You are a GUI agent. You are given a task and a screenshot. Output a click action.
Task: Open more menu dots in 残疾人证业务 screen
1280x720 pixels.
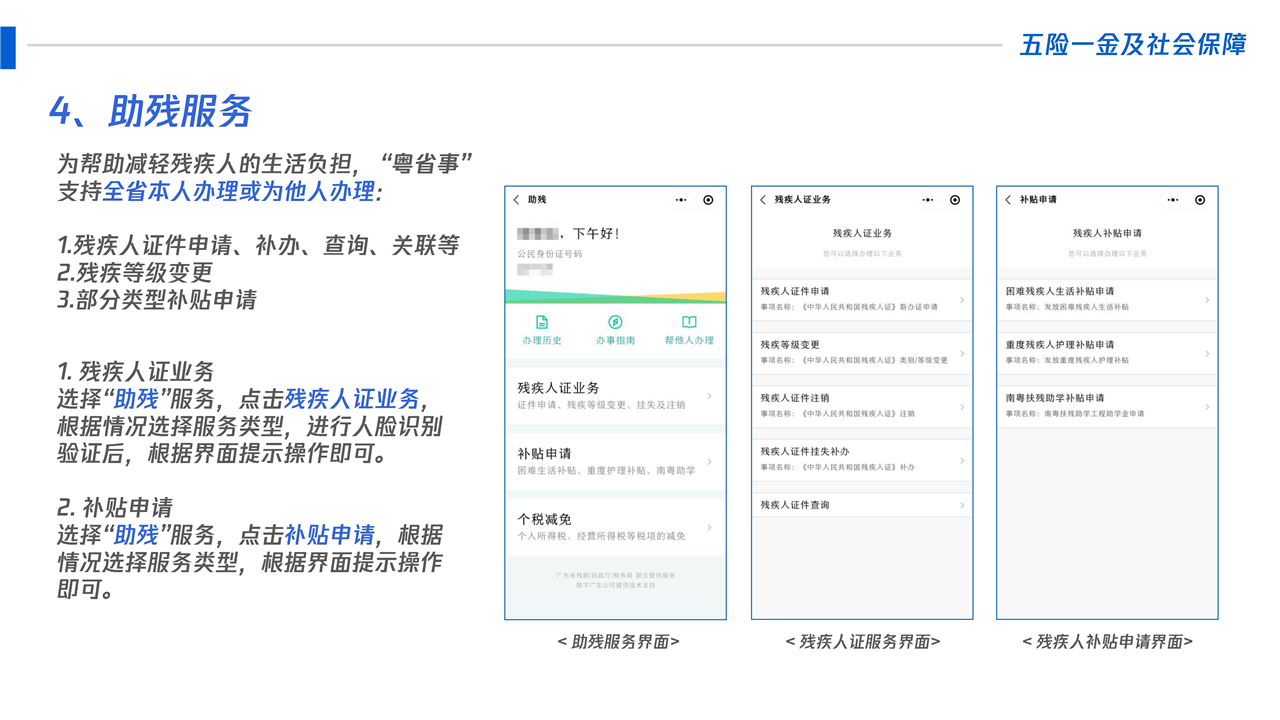927,200
